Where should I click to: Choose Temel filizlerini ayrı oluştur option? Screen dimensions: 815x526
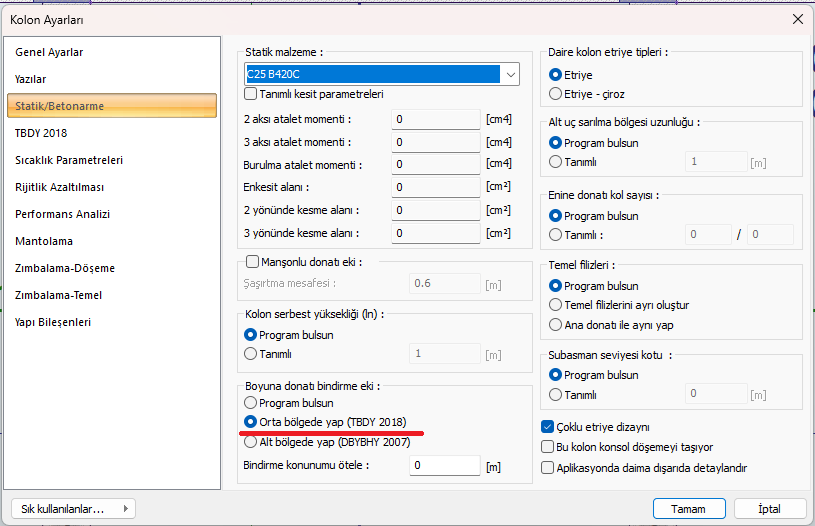pyautogui.click(x=556, y=305)
